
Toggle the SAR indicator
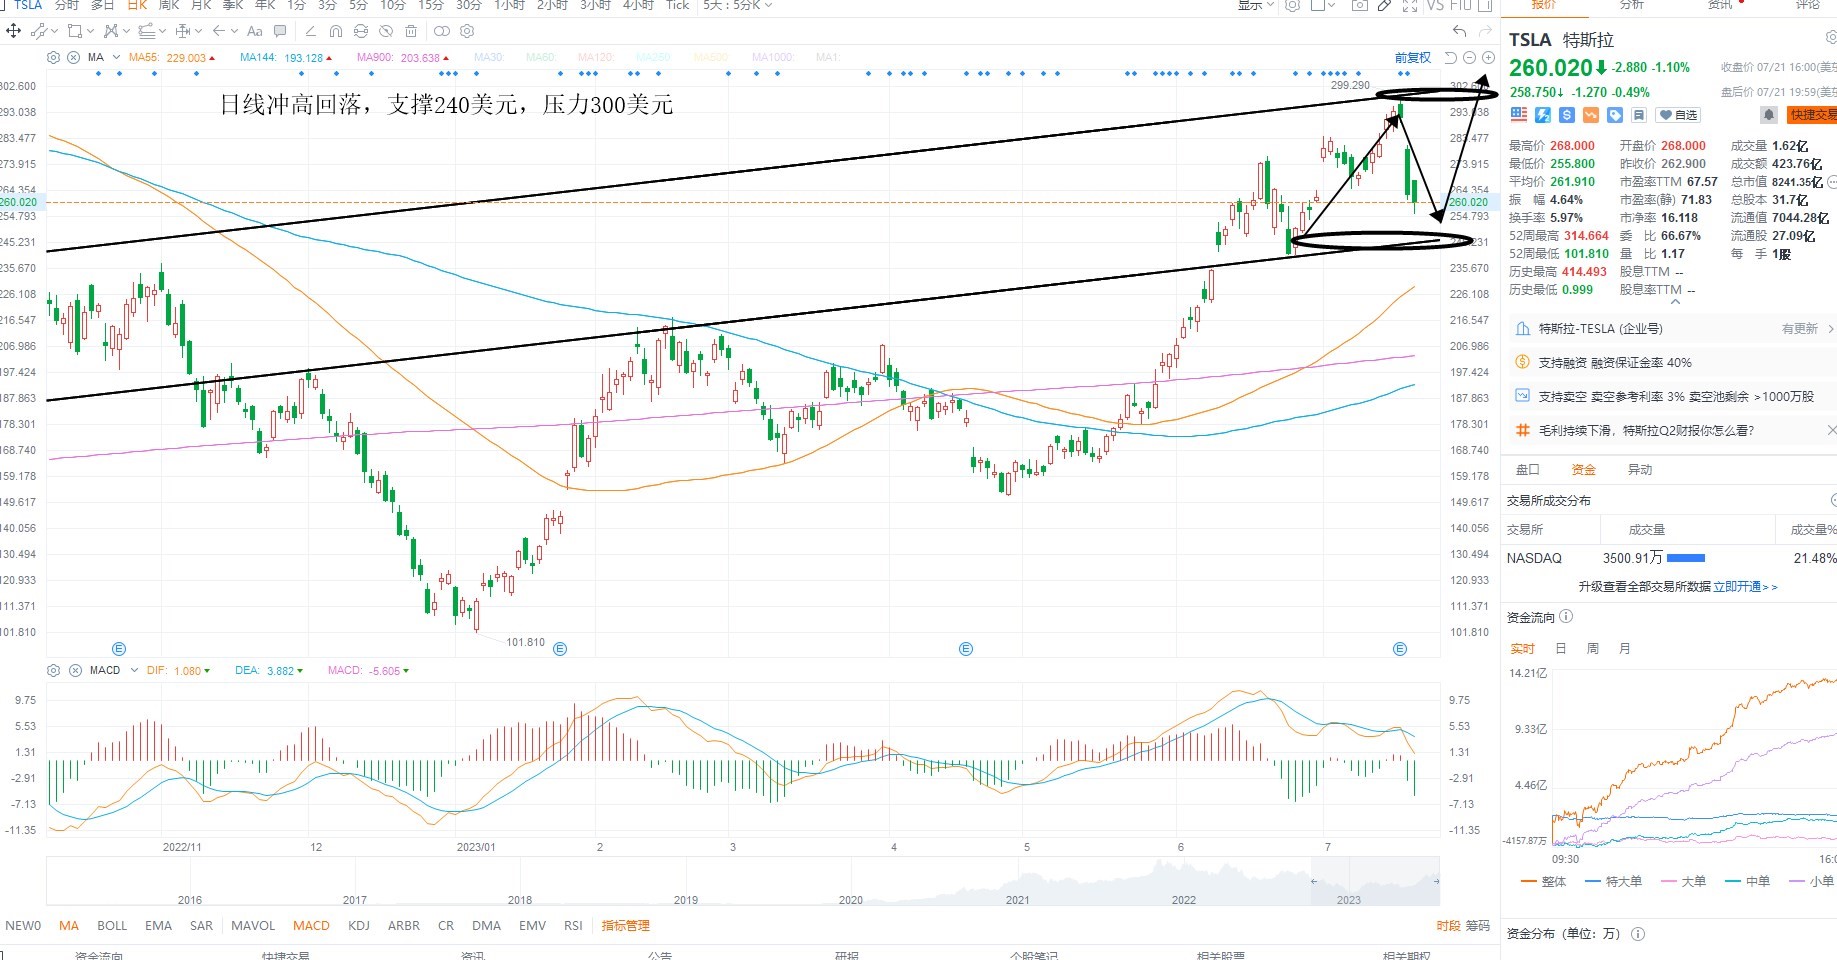[x=201, y=926]
